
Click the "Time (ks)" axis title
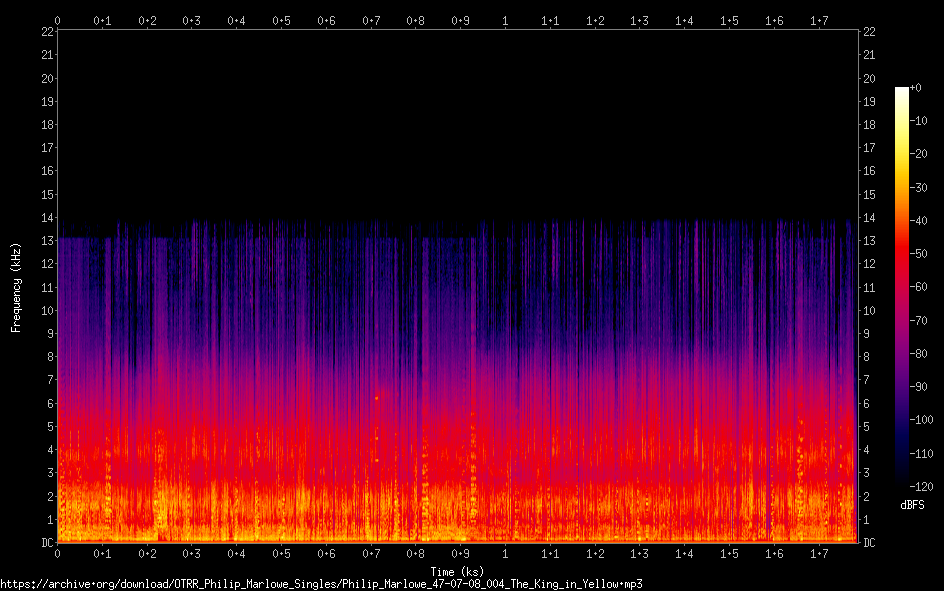point(457,571)
